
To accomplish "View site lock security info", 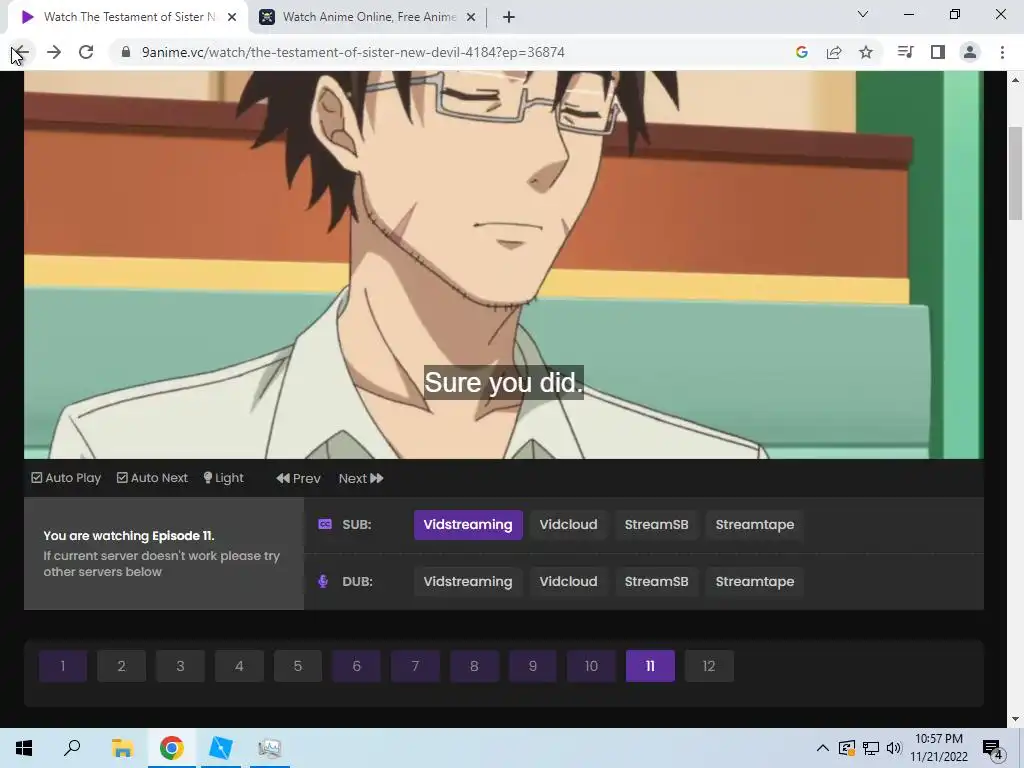I will pyautogui.click(x=126, y=52).
